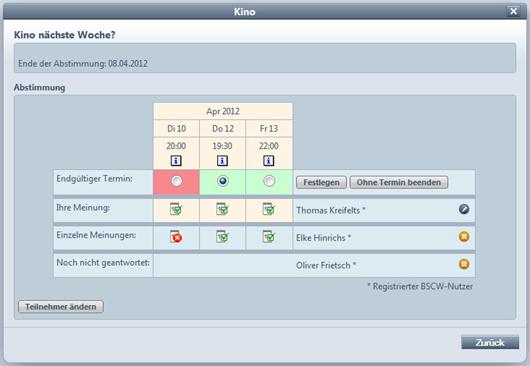Open info icon for Fr 13 22:00
530x366 pixels.
tap(269, 161)
